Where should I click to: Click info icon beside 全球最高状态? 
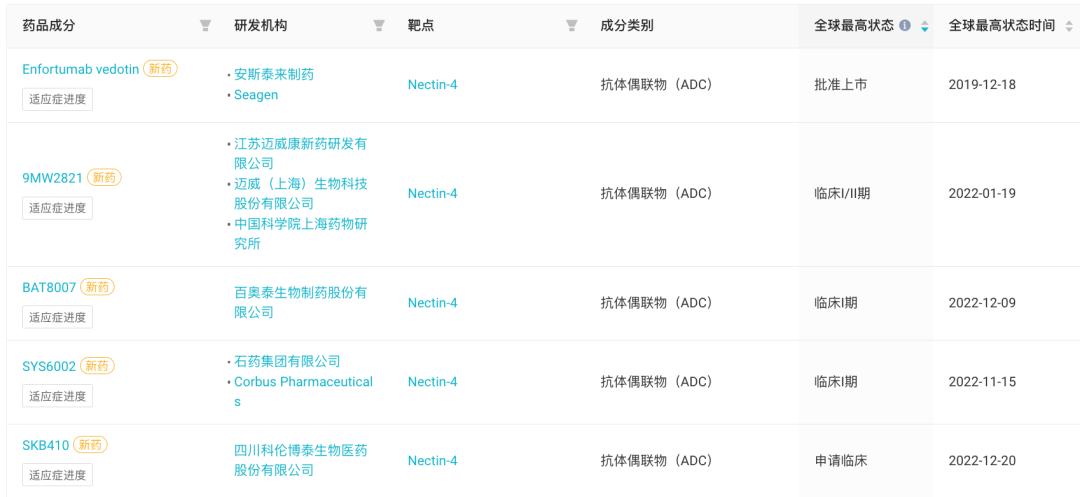coord(905,25)
